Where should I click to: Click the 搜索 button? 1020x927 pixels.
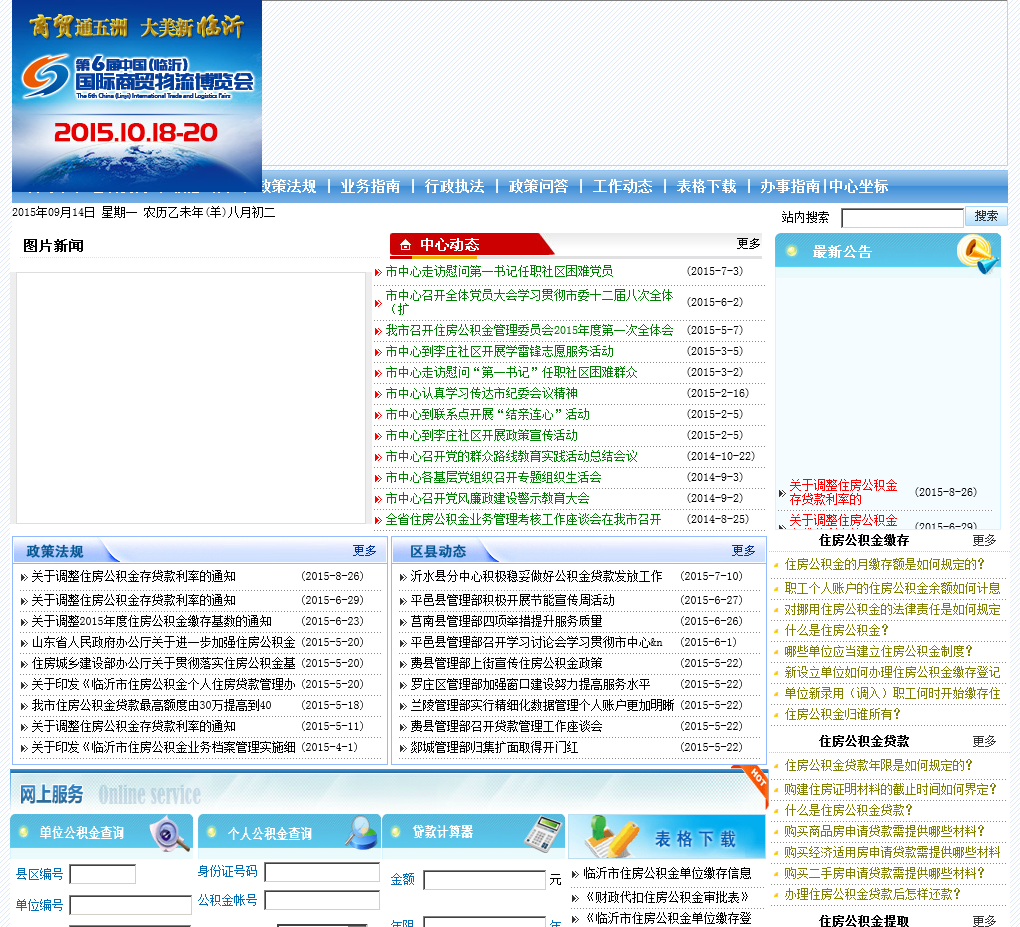click(x=986, y=216)
